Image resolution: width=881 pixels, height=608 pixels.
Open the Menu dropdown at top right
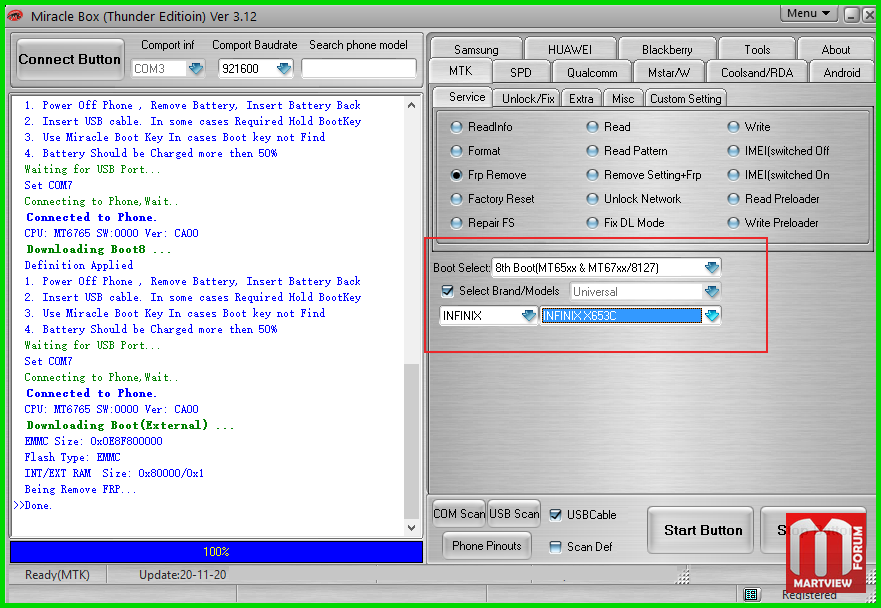(809, 13)
